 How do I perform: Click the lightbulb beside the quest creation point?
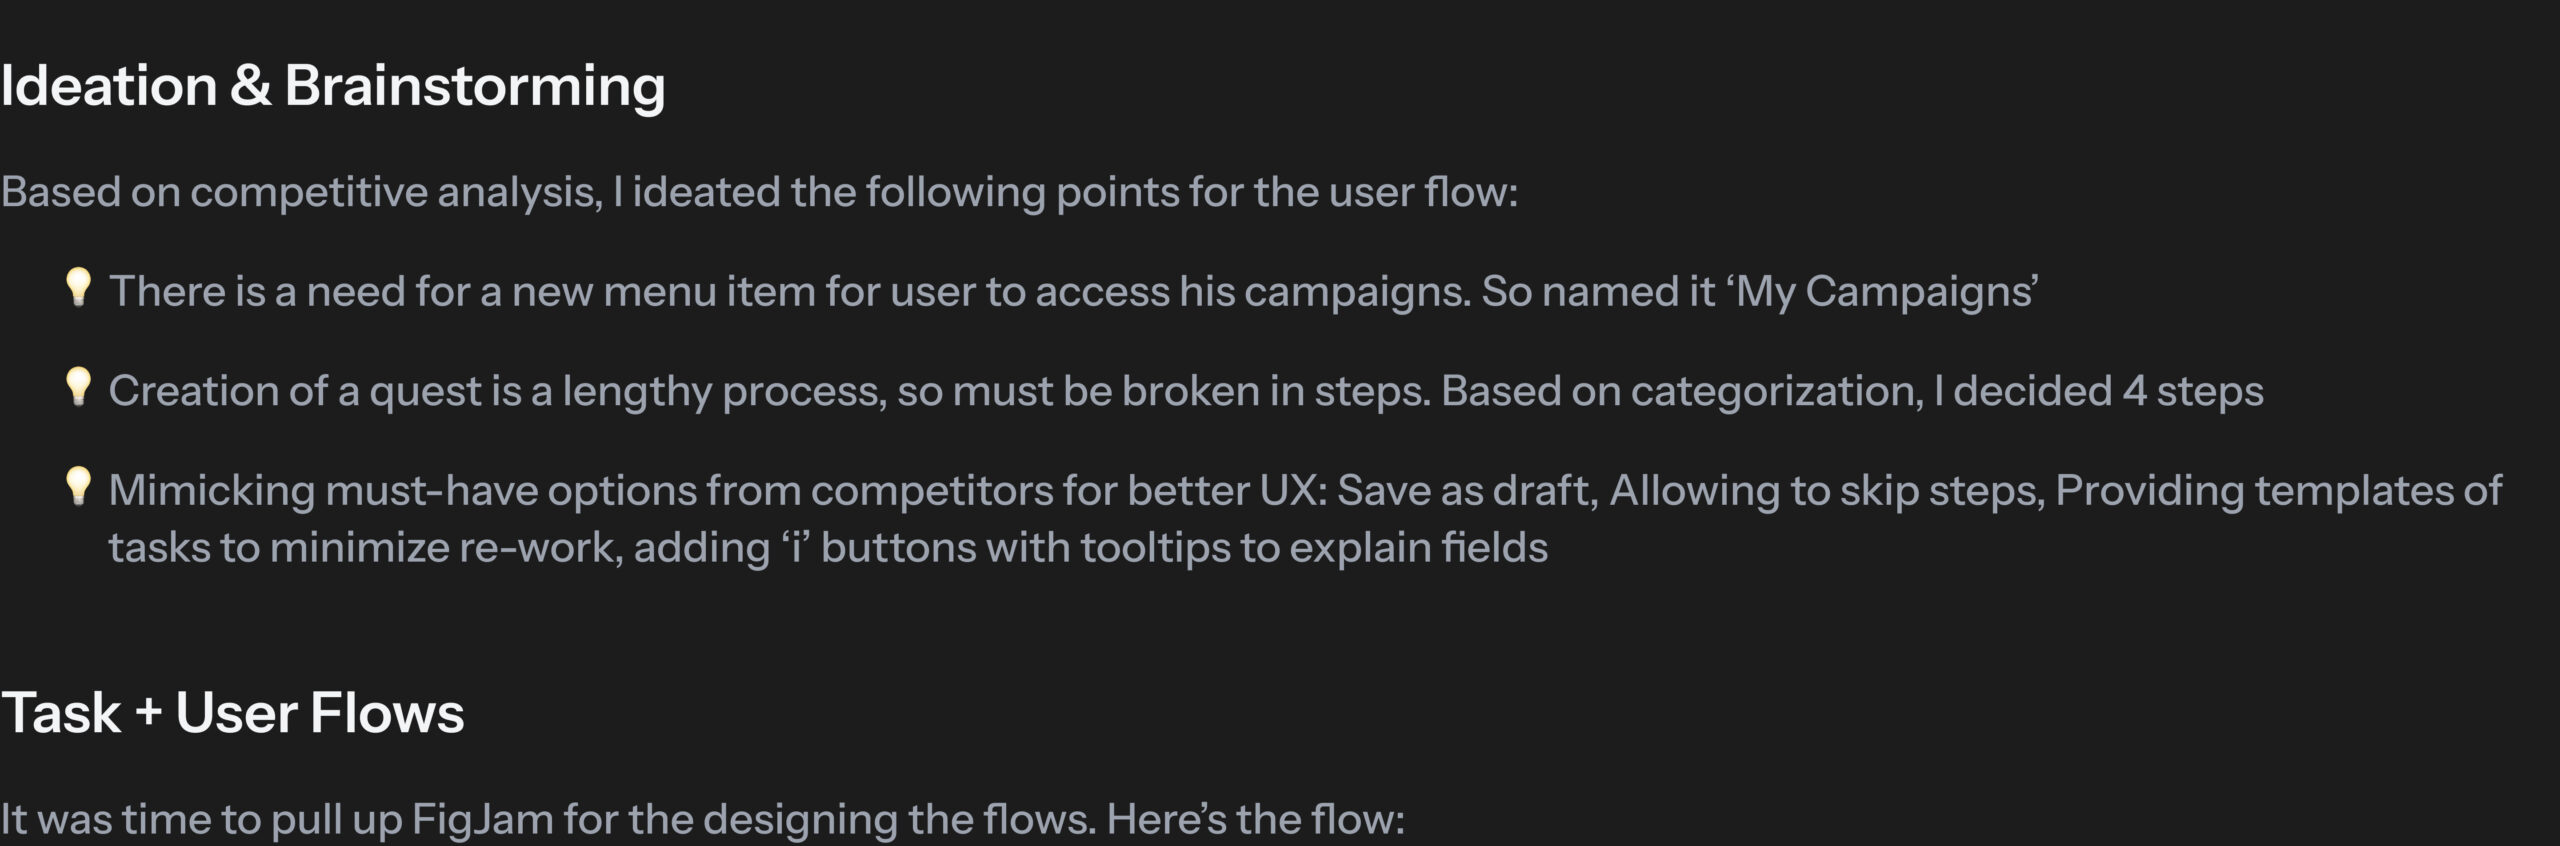click(78, 387)
